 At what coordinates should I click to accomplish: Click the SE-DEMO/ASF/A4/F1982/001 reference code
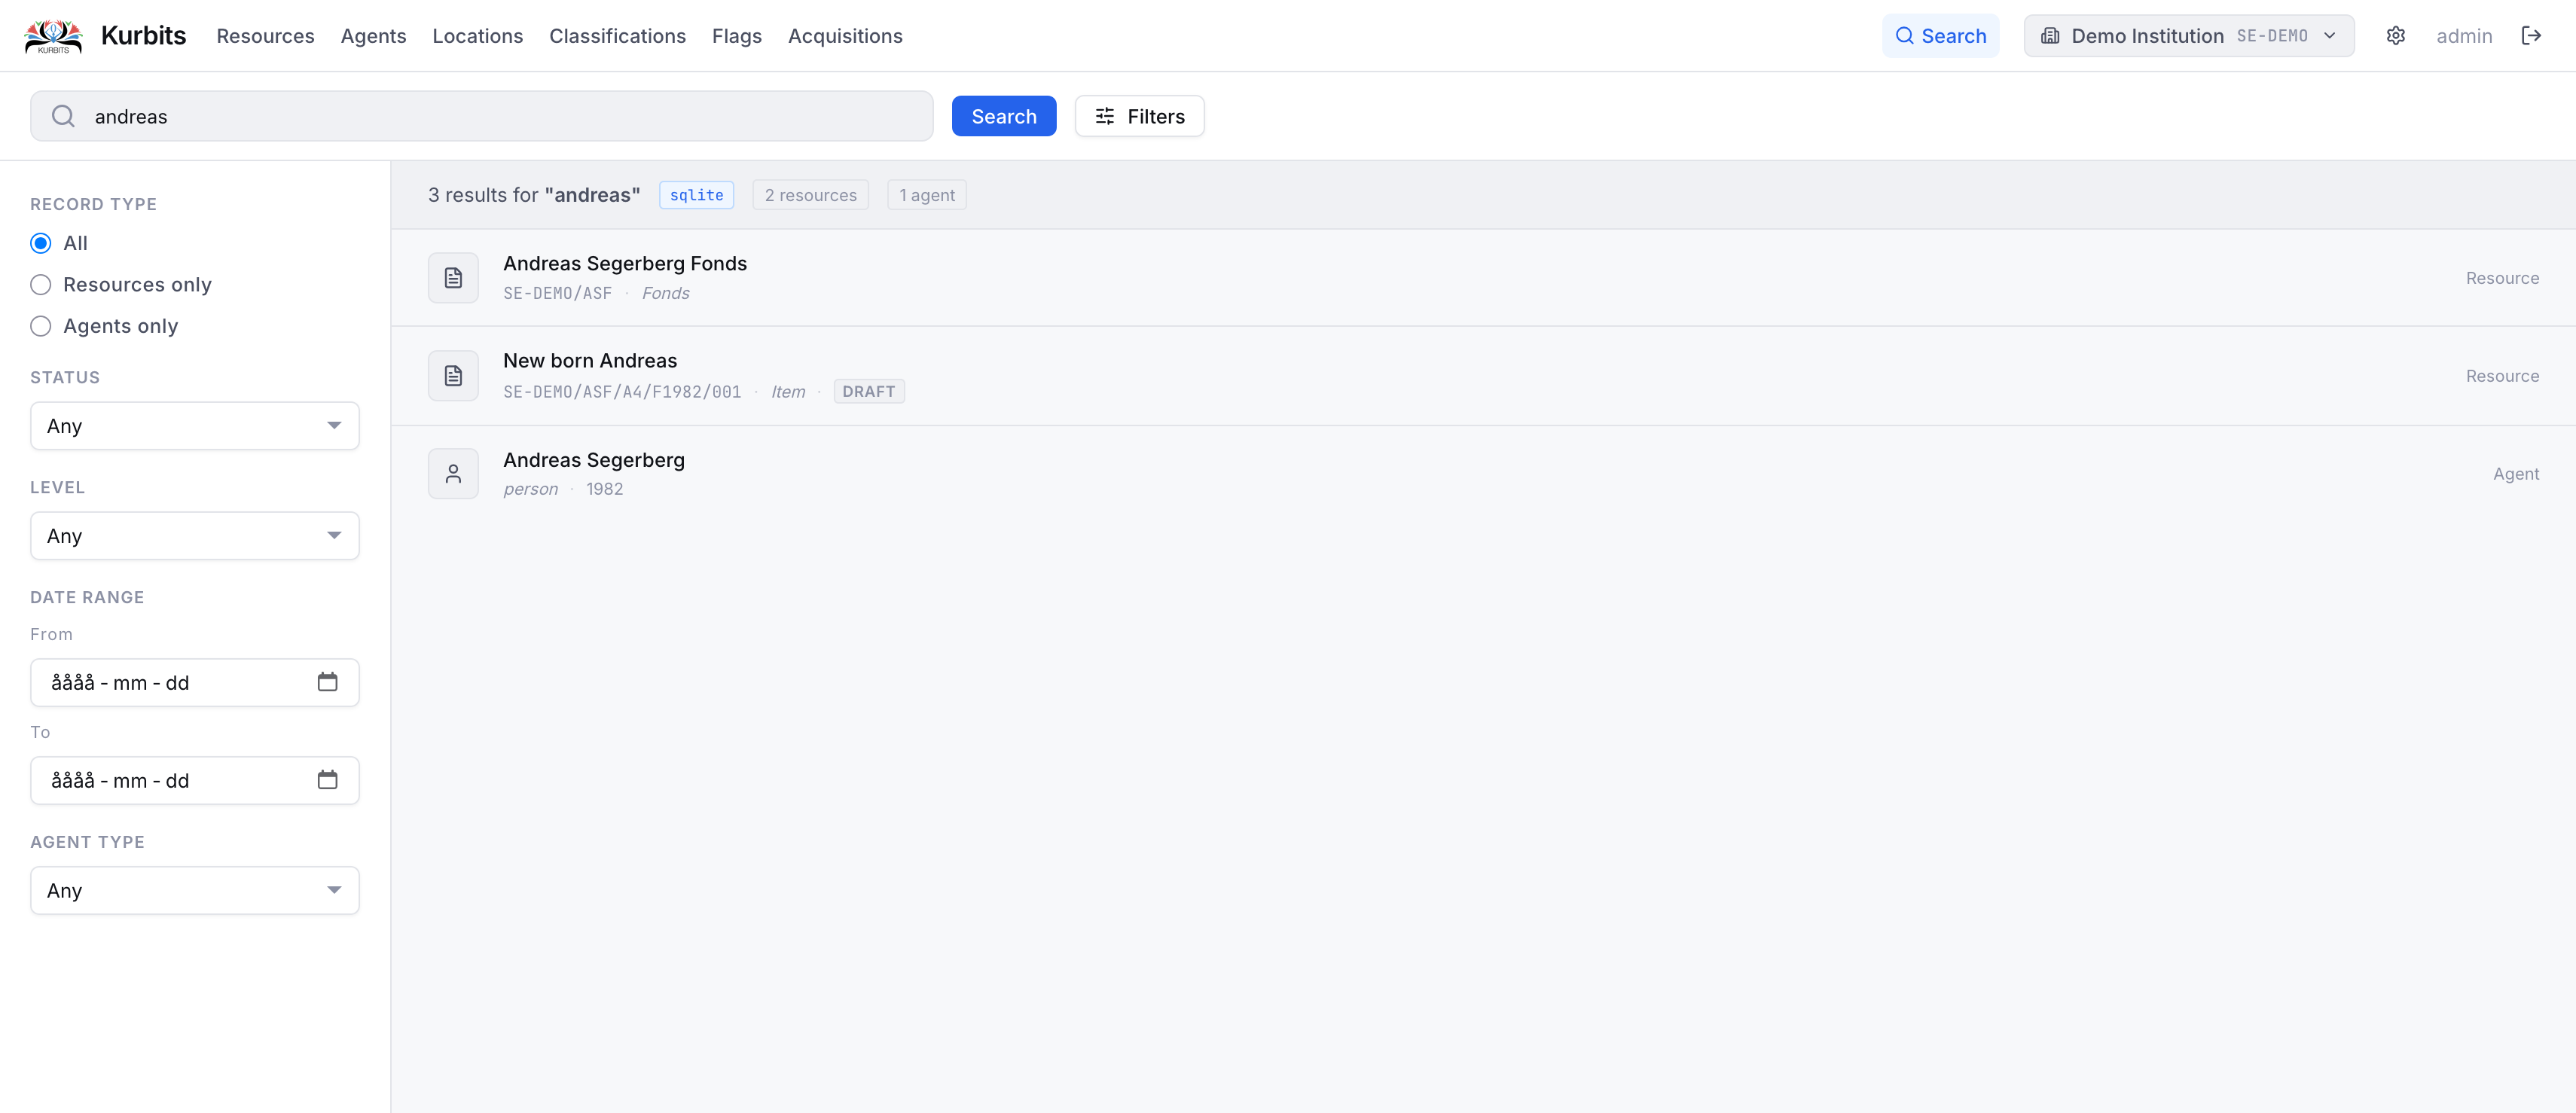[x=622, y=391]
